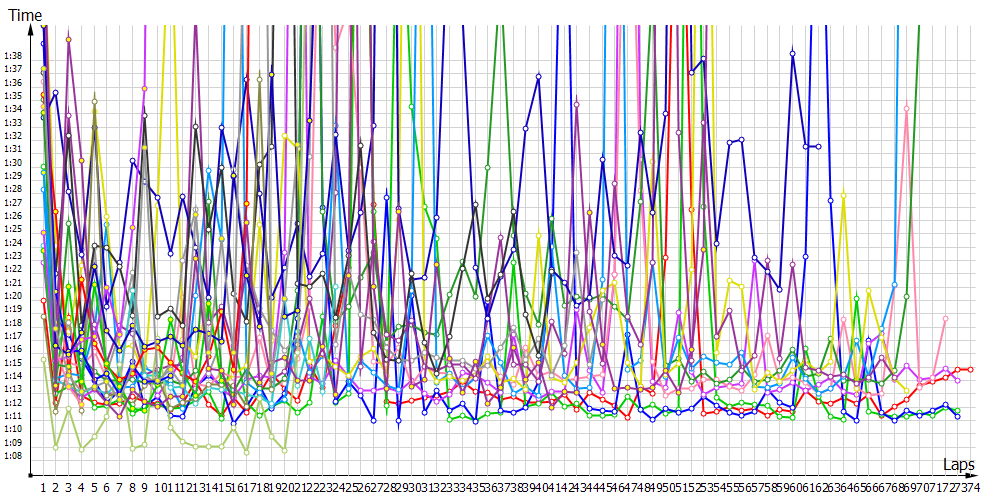1000x500 pixels.
Task: Click the final red data point at lap 74
Action: coord(971,369)
